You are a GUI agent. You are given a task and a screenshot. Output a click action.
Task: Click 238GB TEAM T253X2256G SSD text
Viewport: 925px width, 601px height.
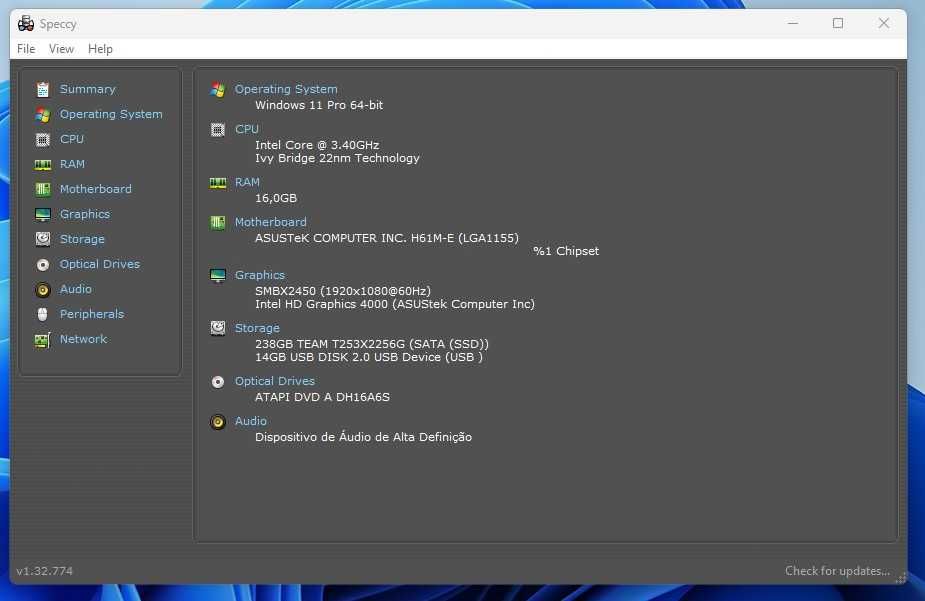click(x=372, y=344)
